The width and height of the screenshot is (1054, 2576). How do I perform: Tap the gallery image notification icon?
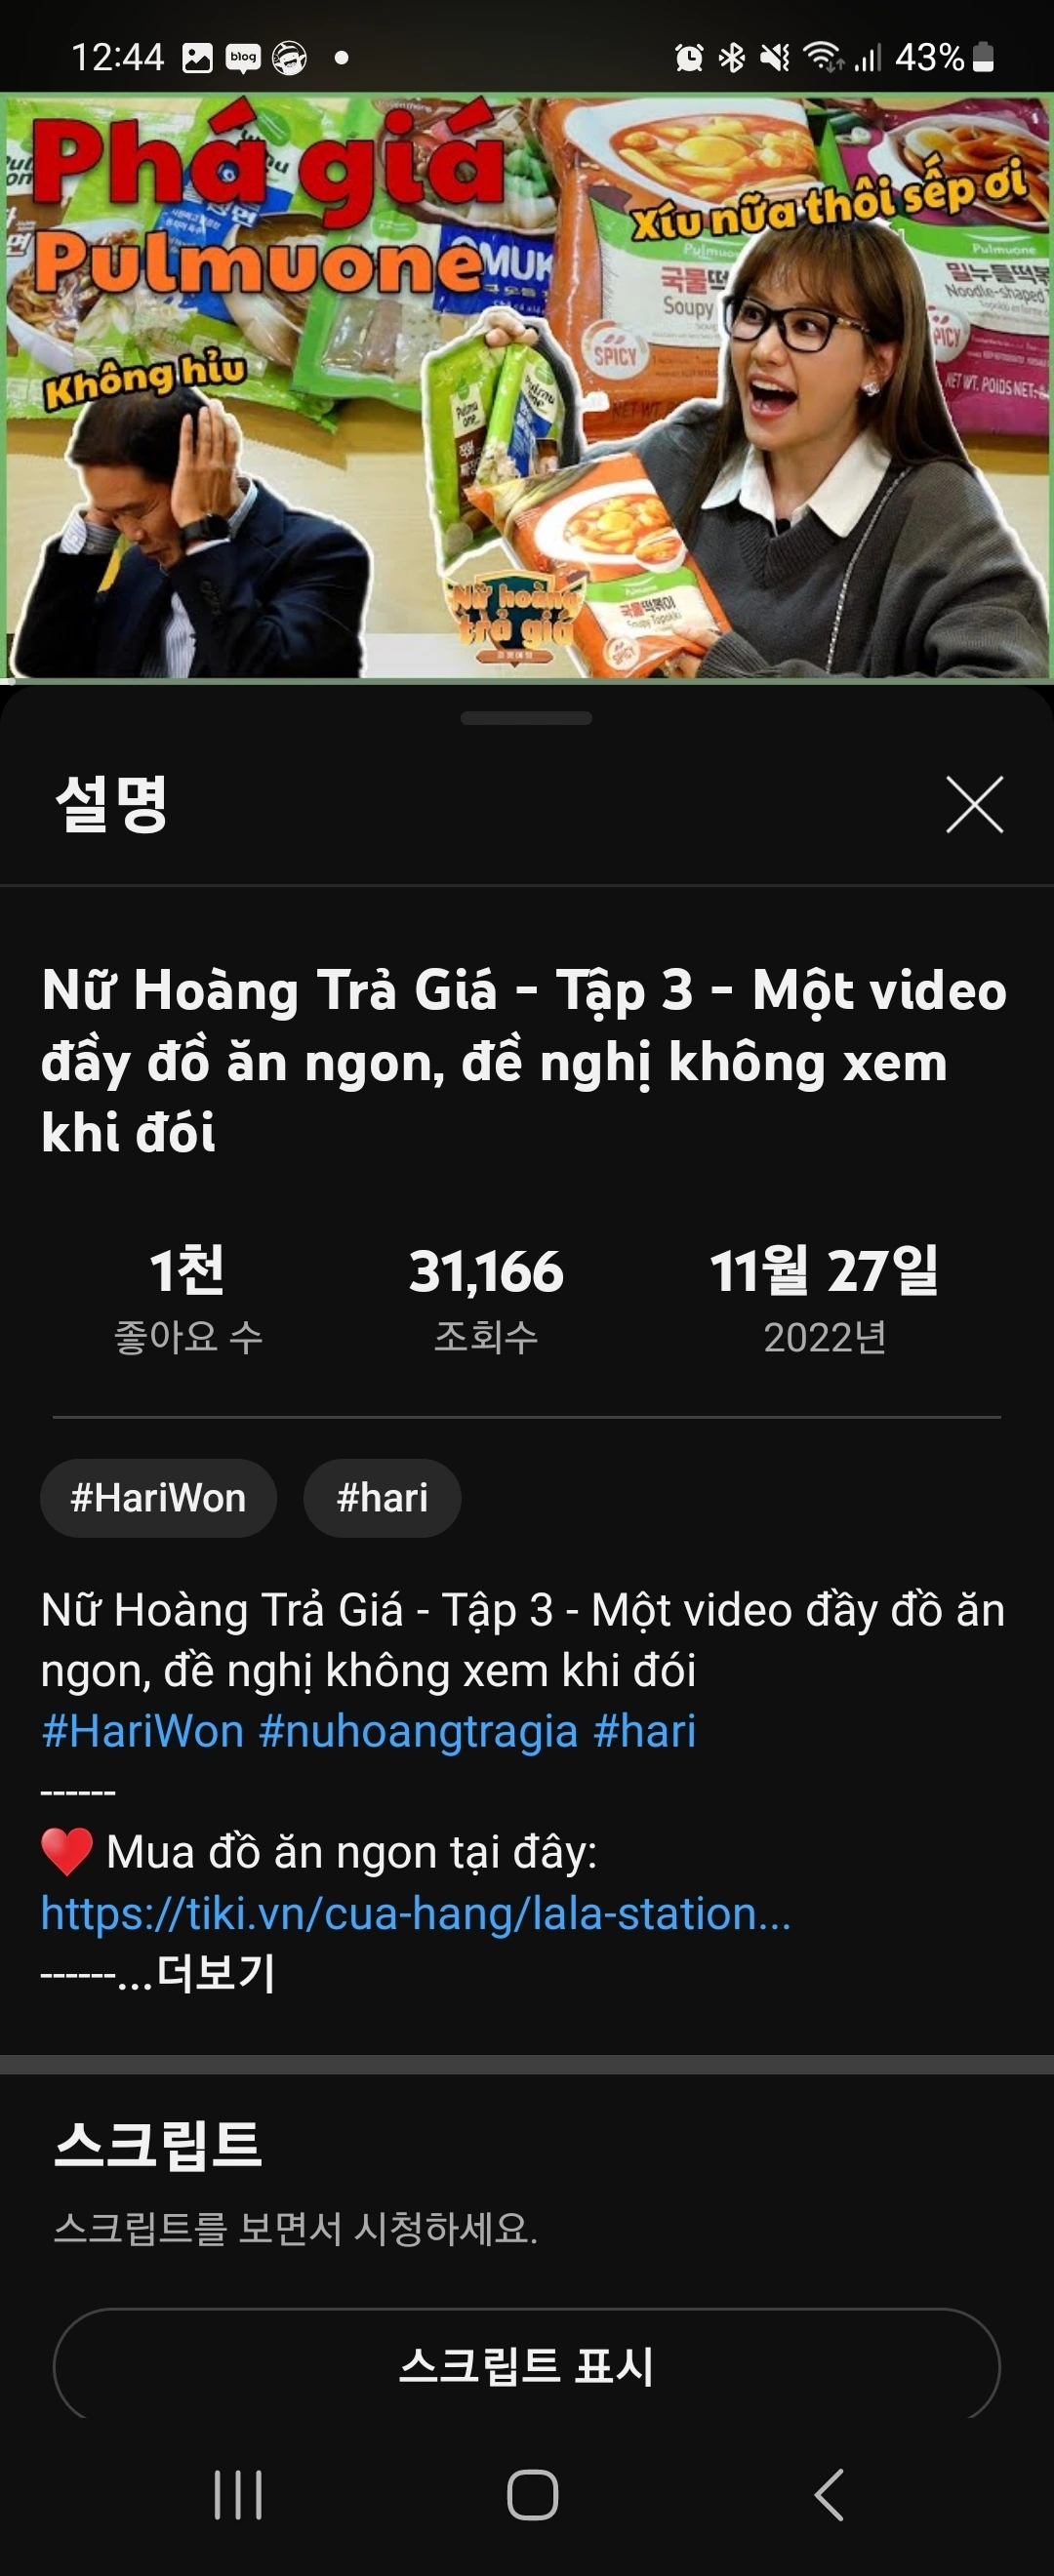197,58
